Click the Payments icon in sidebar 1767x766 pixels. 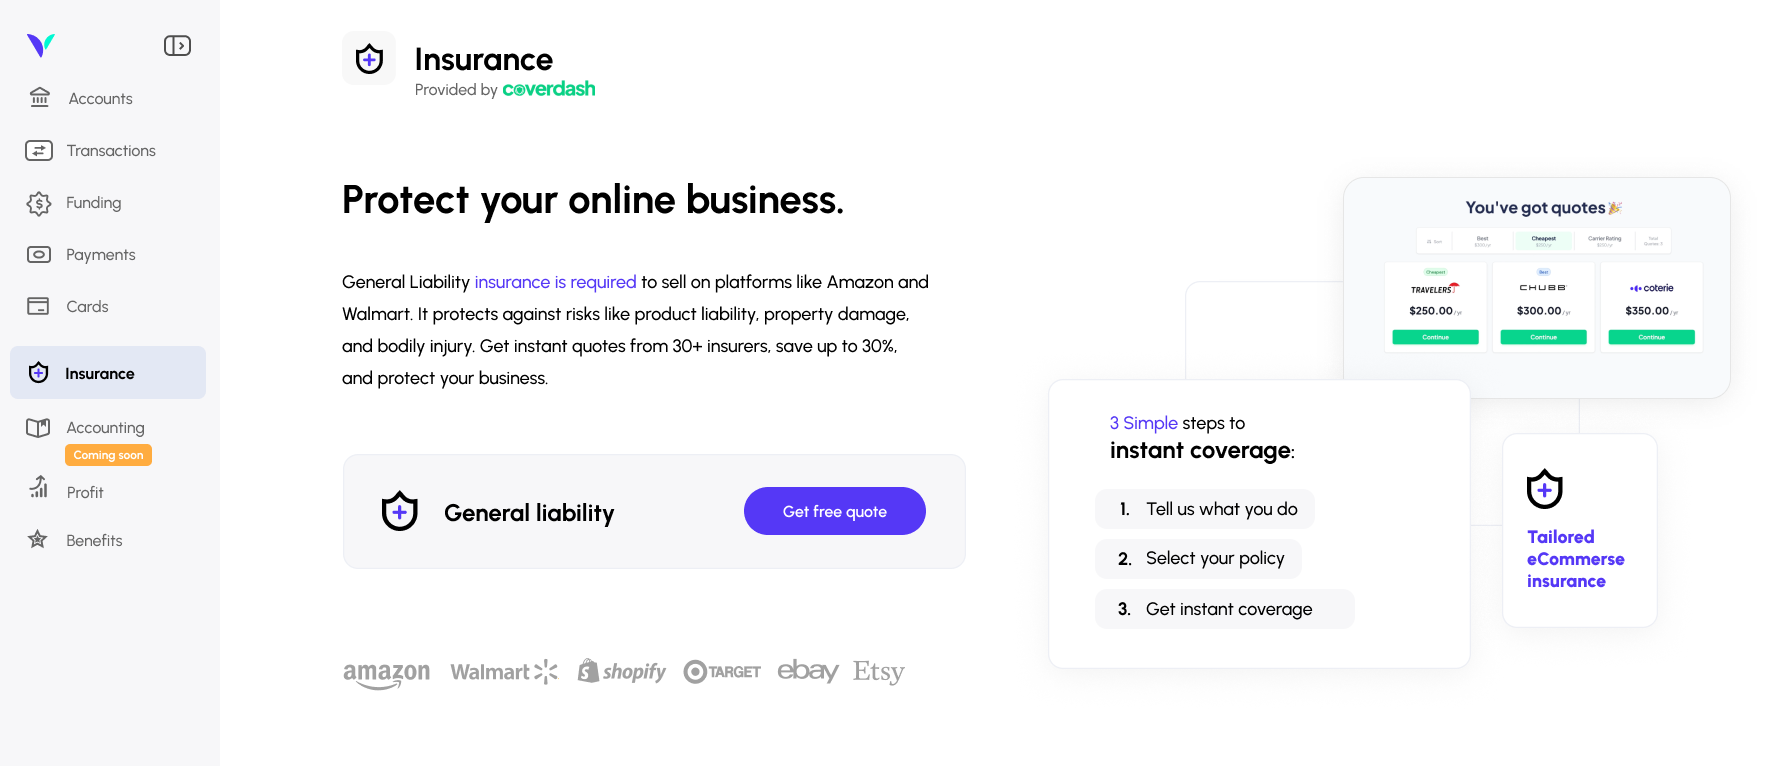click(39, 255)
